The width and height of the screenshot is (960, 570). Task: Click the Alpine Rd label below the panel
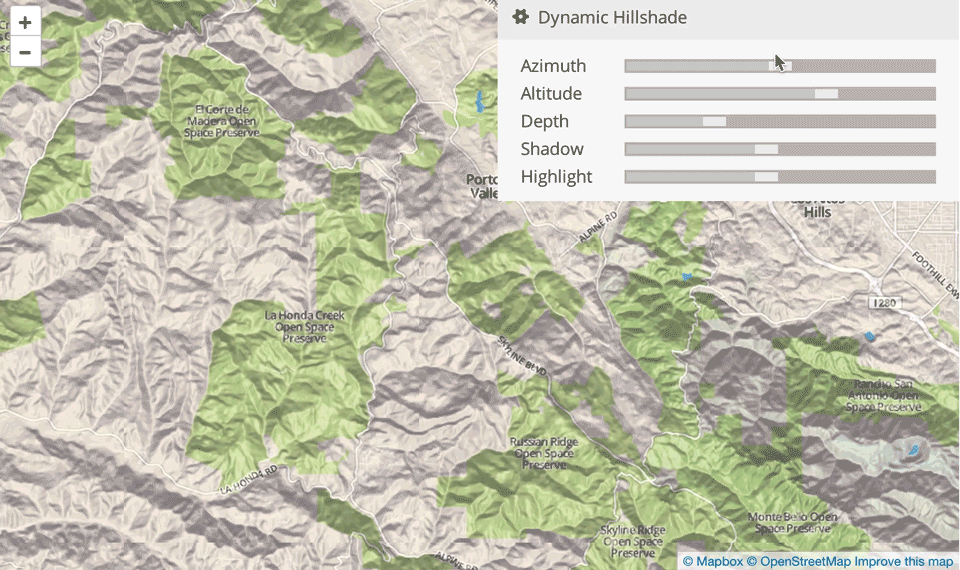[598, 227]
